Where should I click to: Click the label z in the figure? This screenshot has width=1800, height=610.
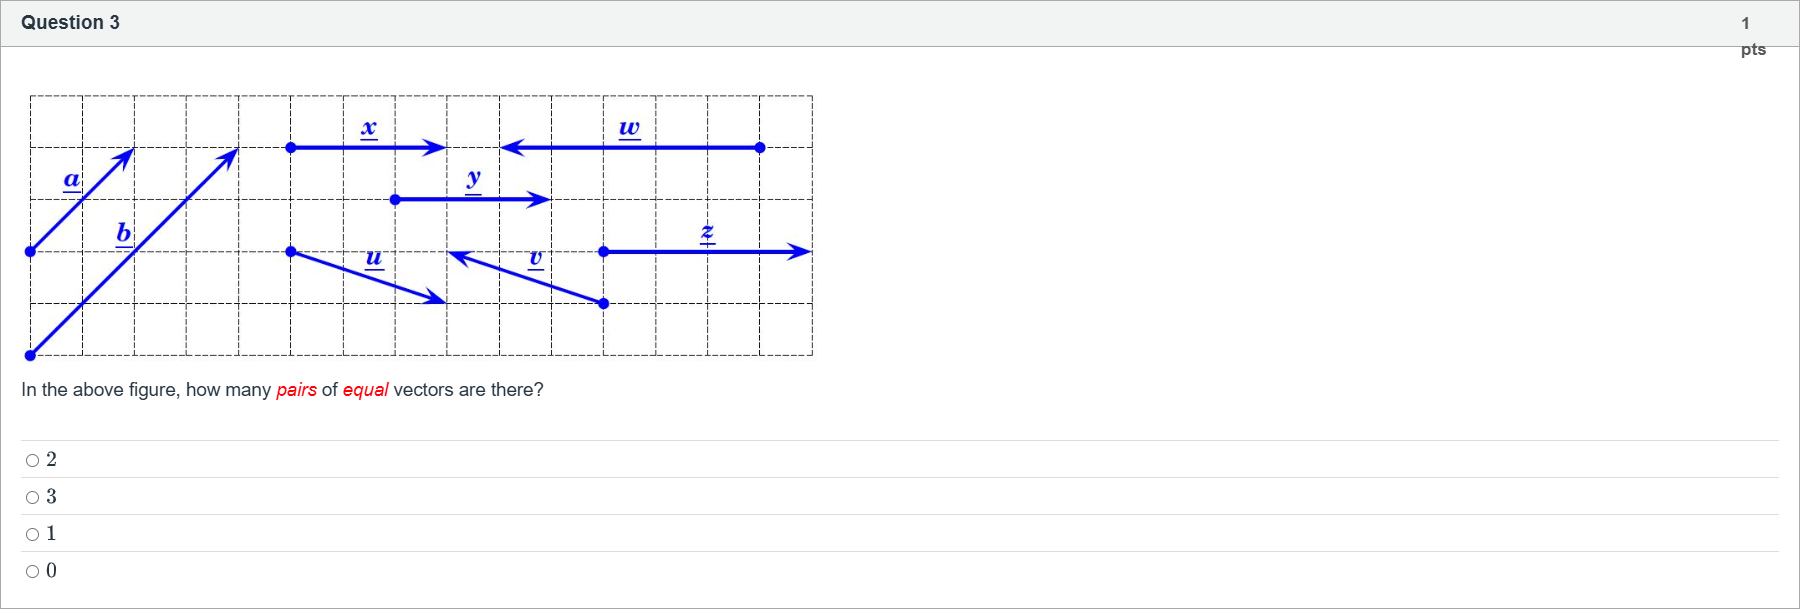[x=706, y=232]
